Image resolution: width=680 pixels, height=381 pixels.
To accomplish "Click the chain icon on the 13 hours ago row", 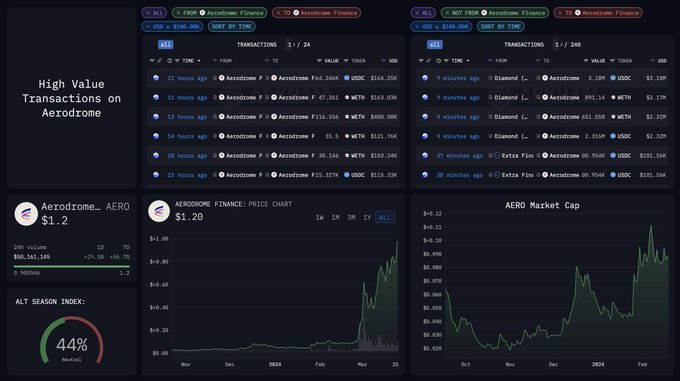I will coord(156,117).
